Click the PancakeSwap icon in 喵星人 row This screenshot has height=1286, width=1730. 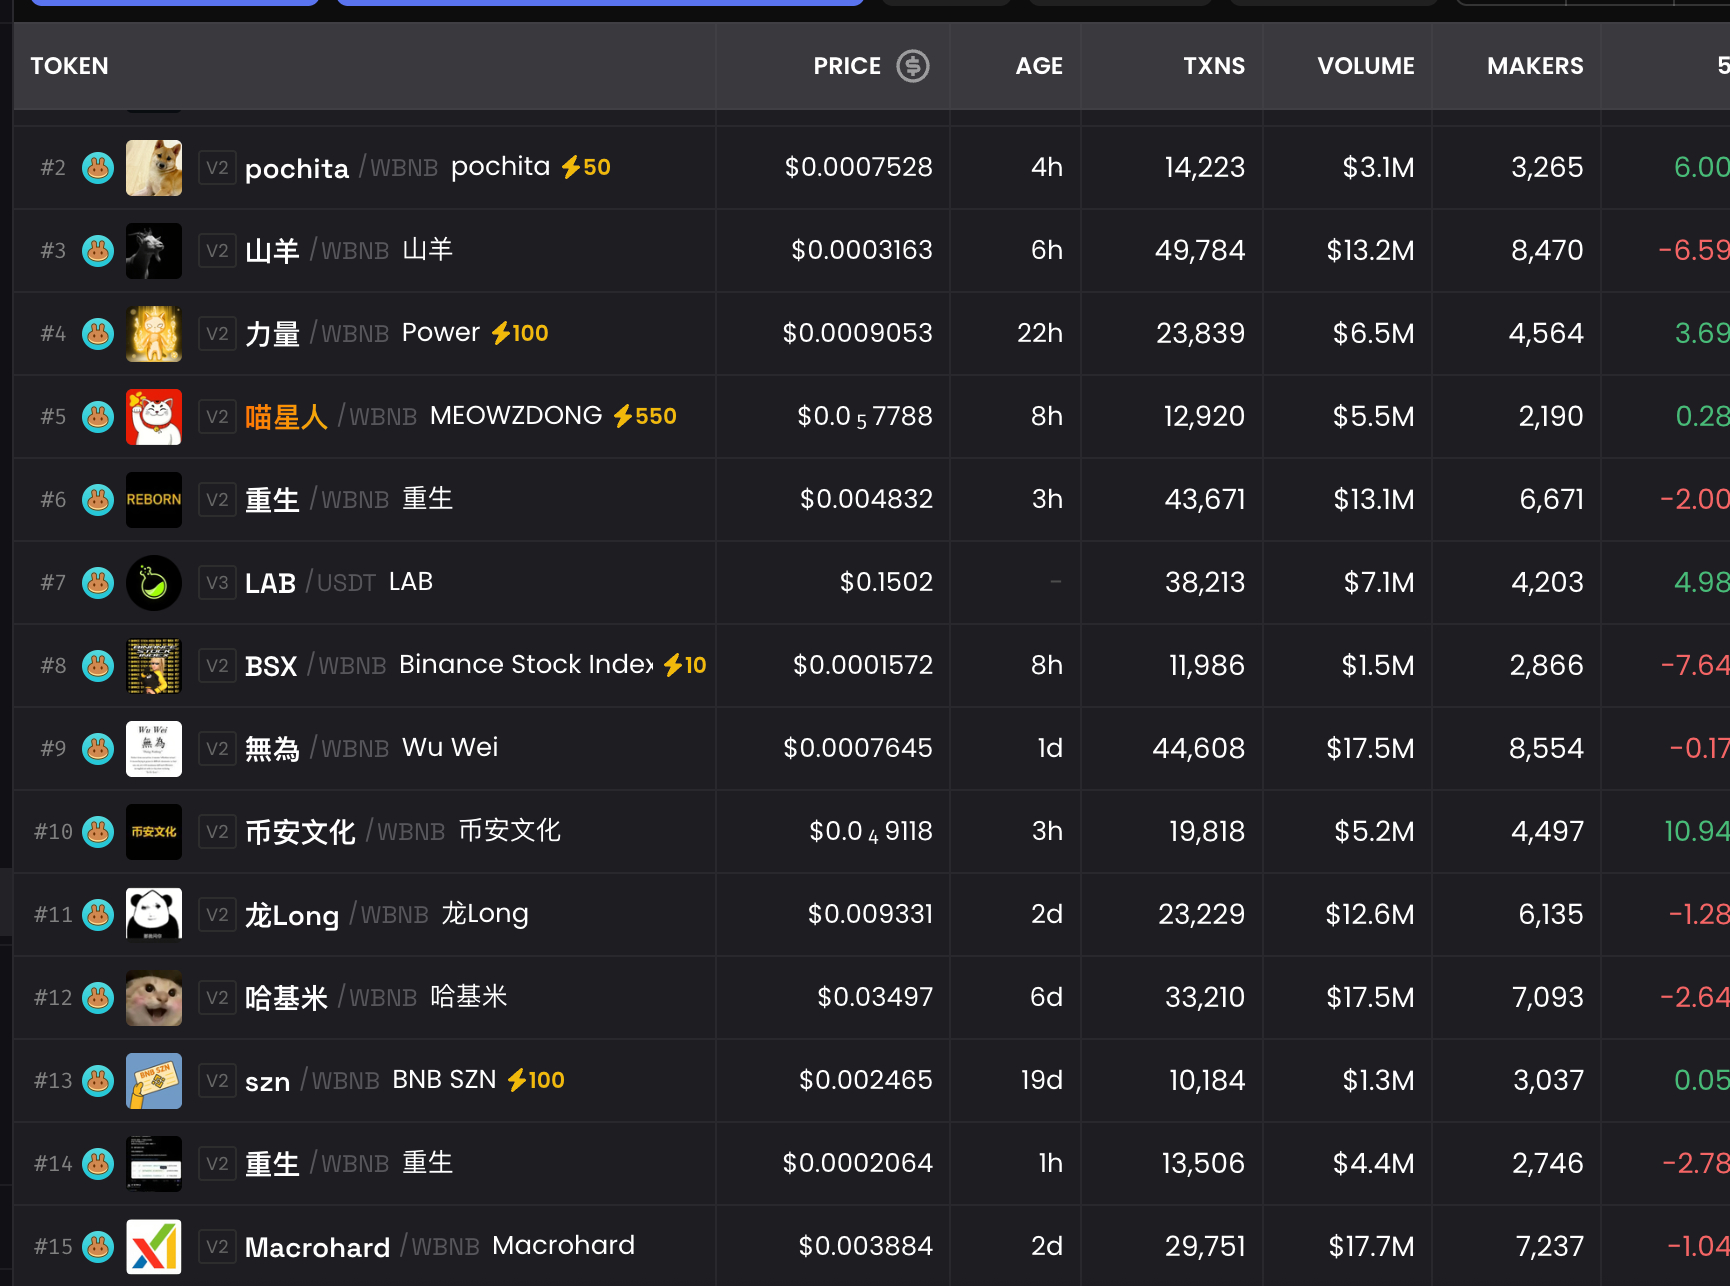(98, 416)
